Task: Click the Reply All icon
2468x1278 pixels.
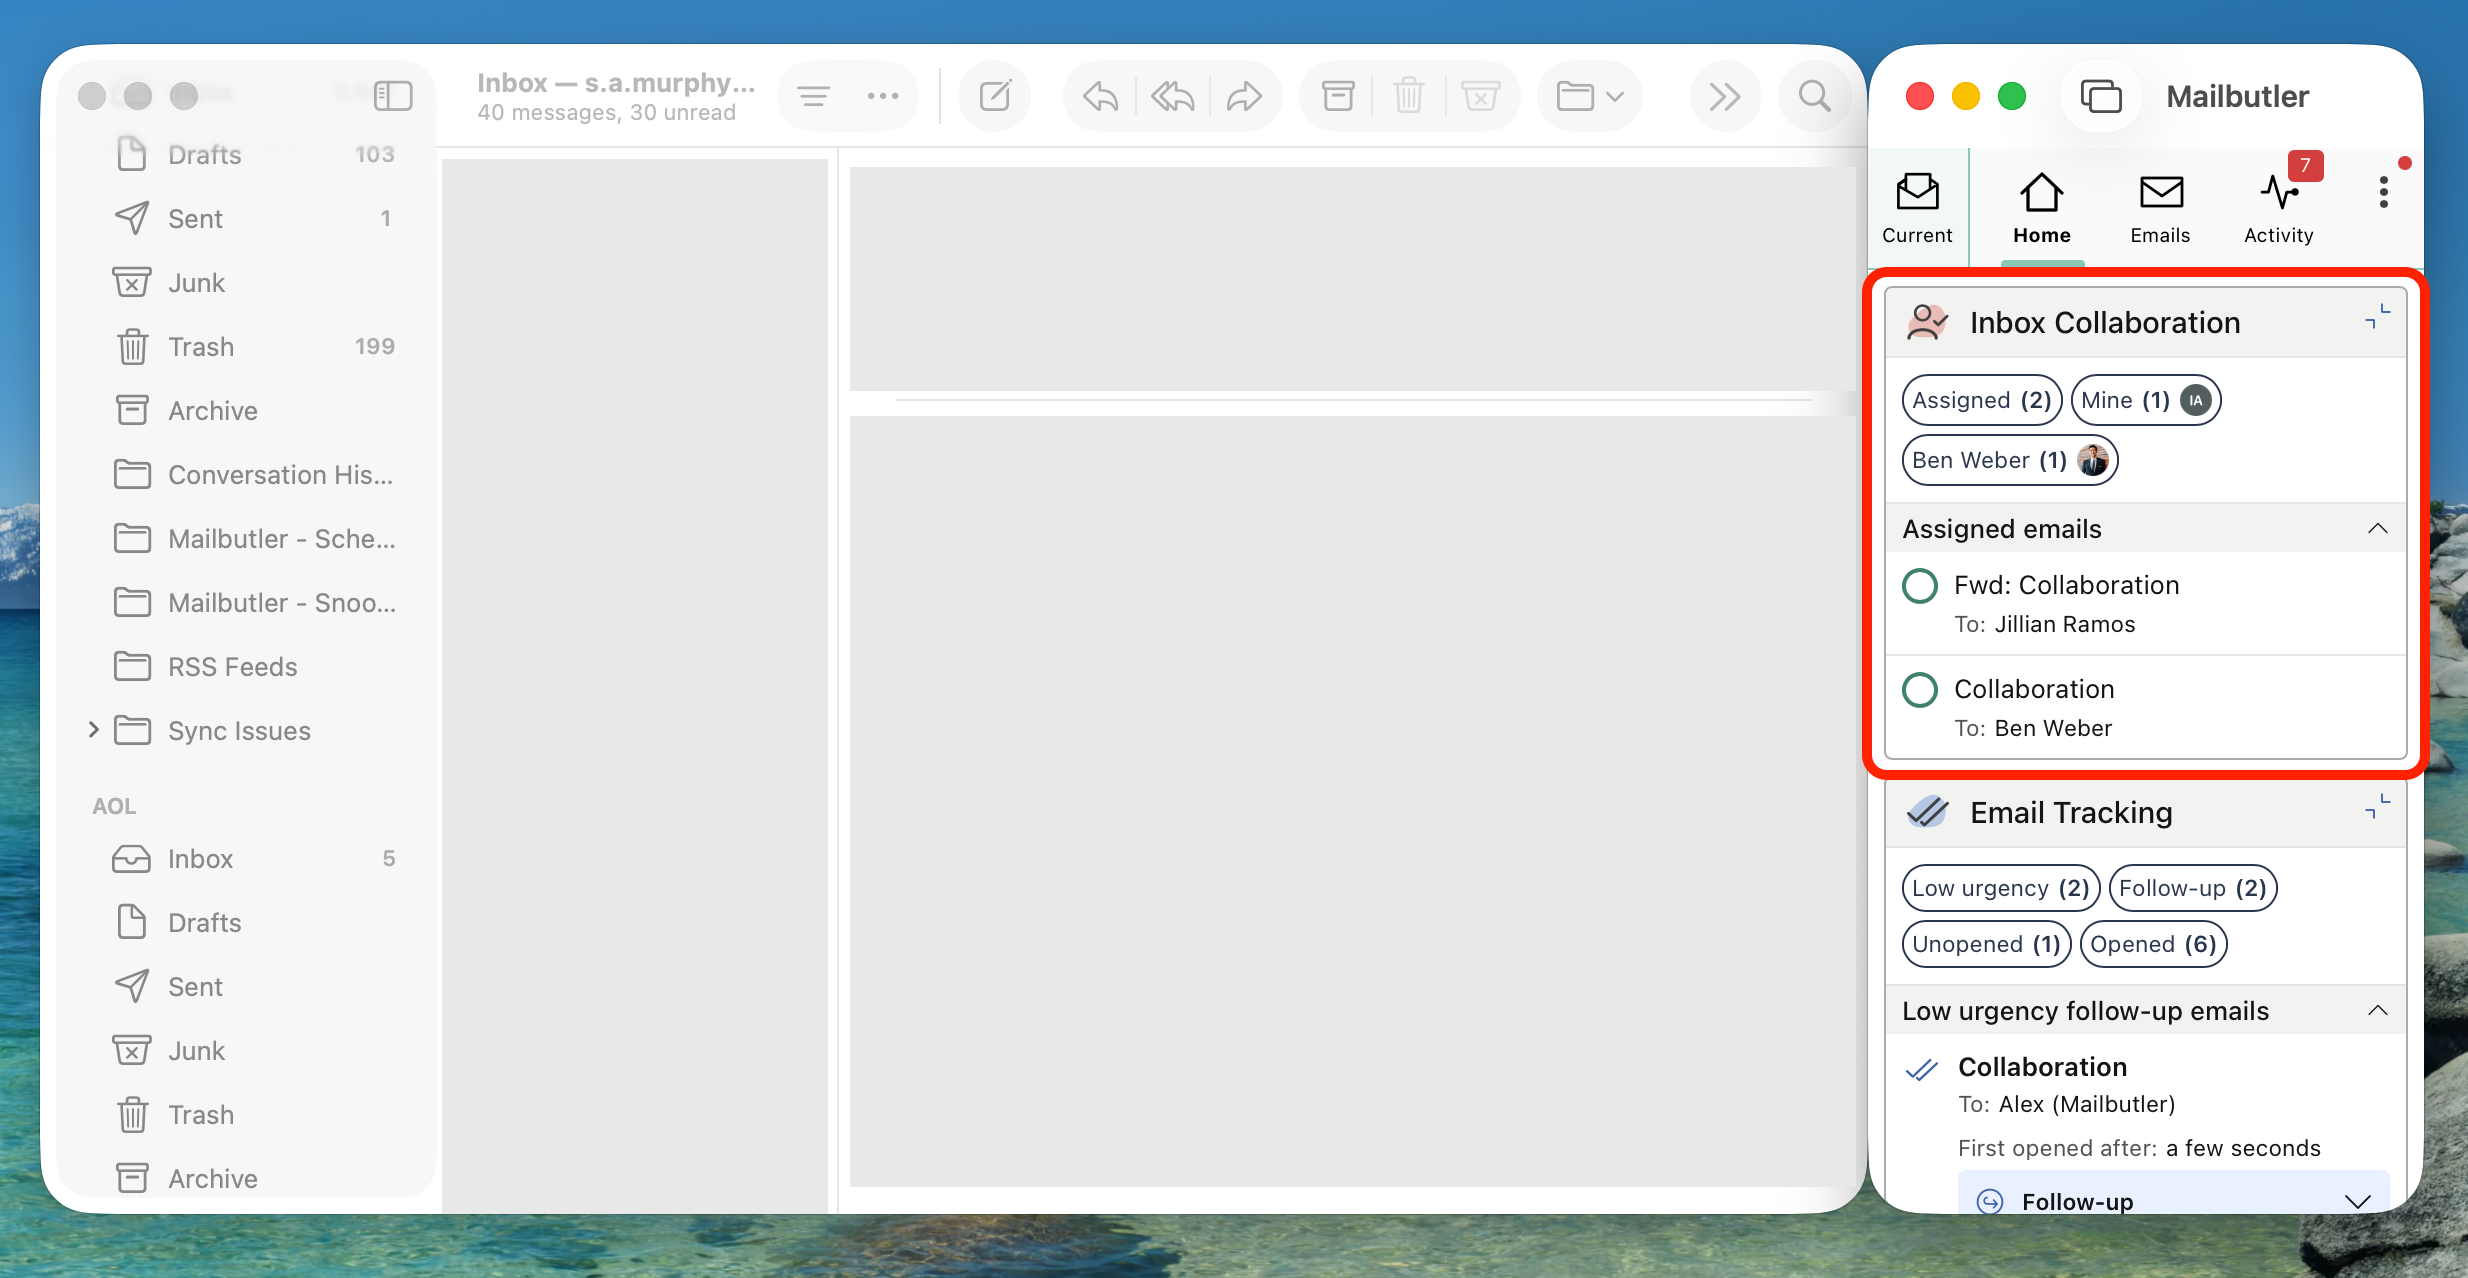Action: tap(1172, 96)
